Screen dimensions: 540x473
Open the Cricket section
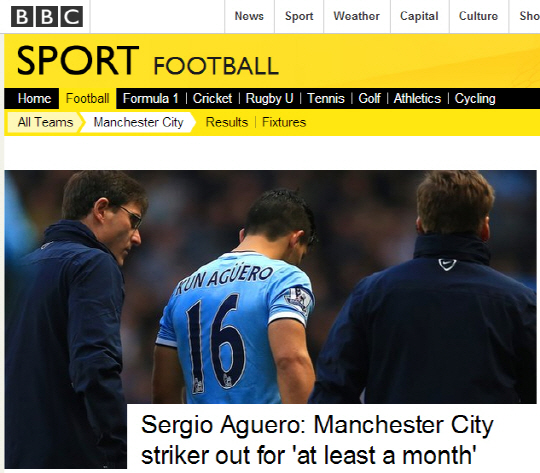212,99
